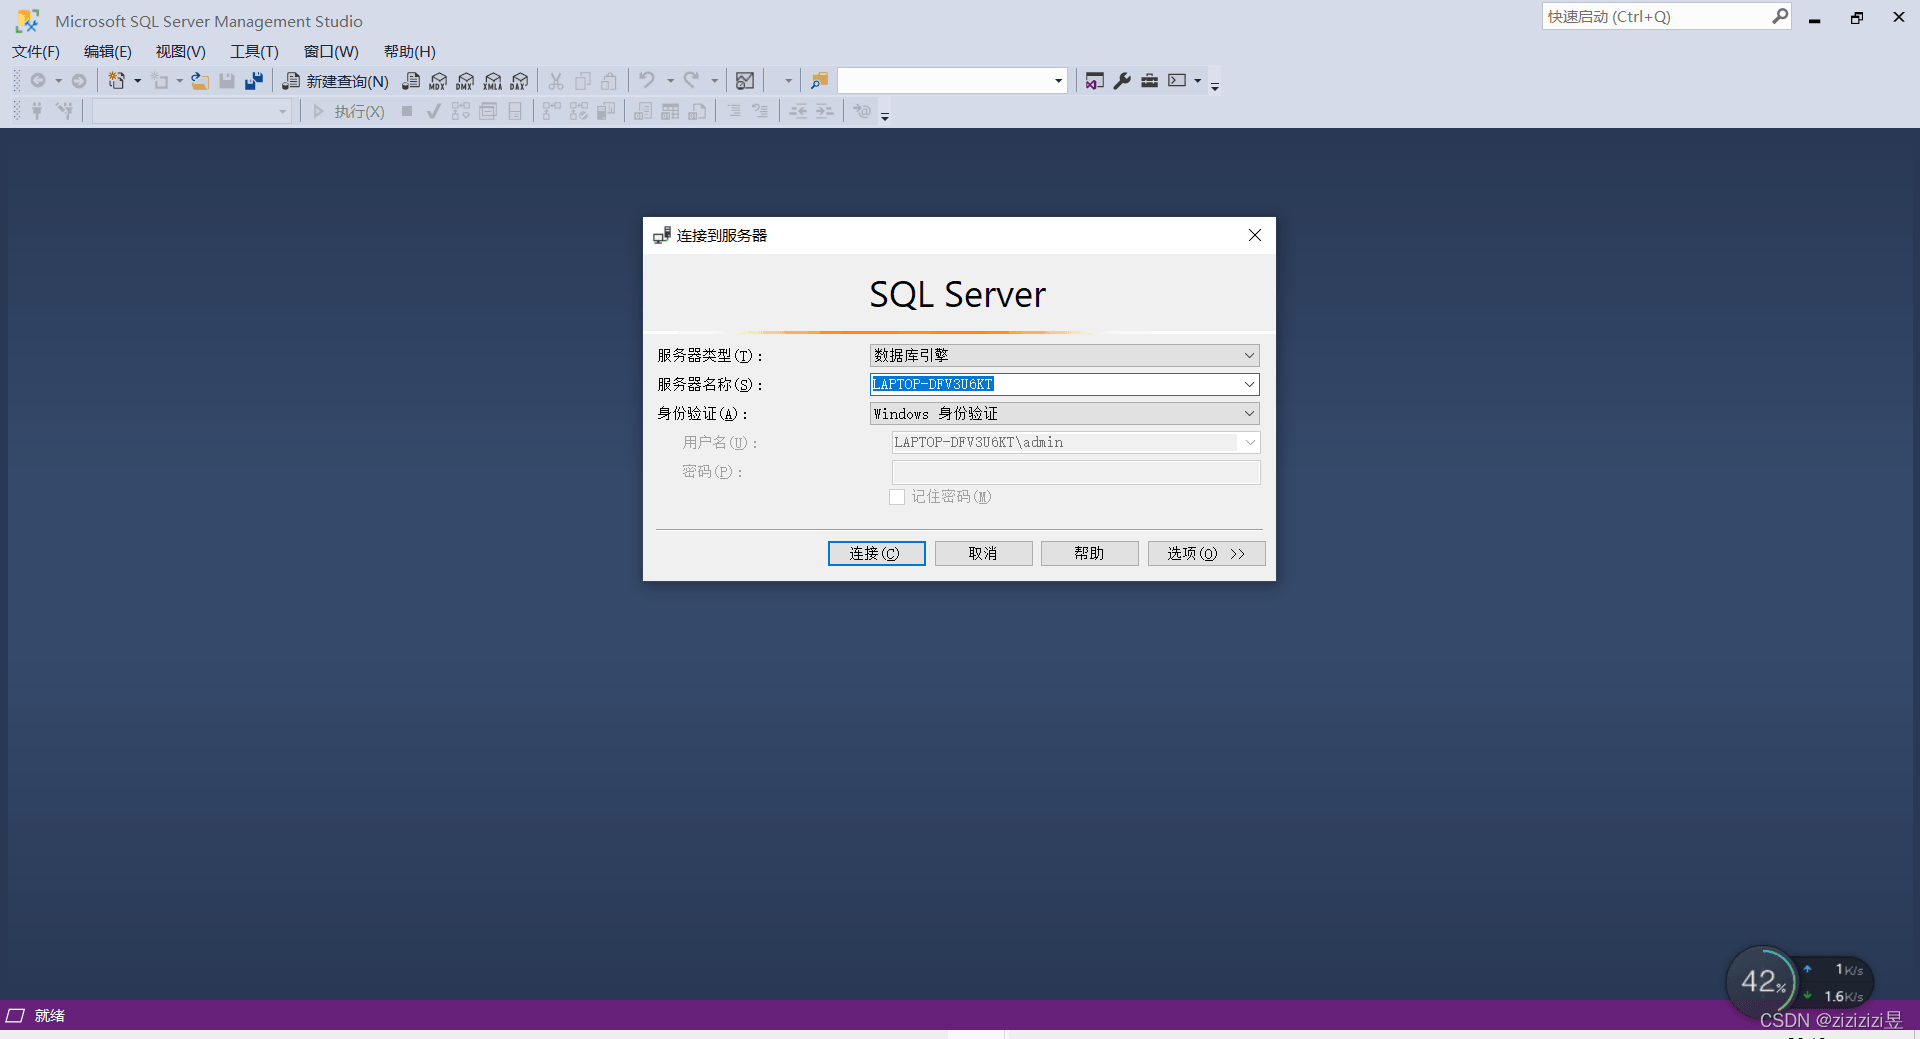
Task: Open a new MDX query
Action: tap(438, 81)
